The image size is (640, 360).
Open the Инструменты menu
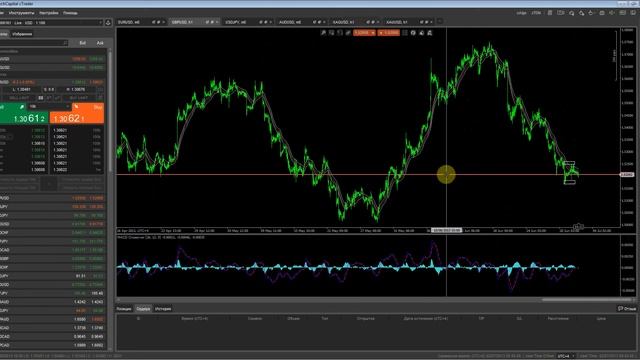pos(21,13)
